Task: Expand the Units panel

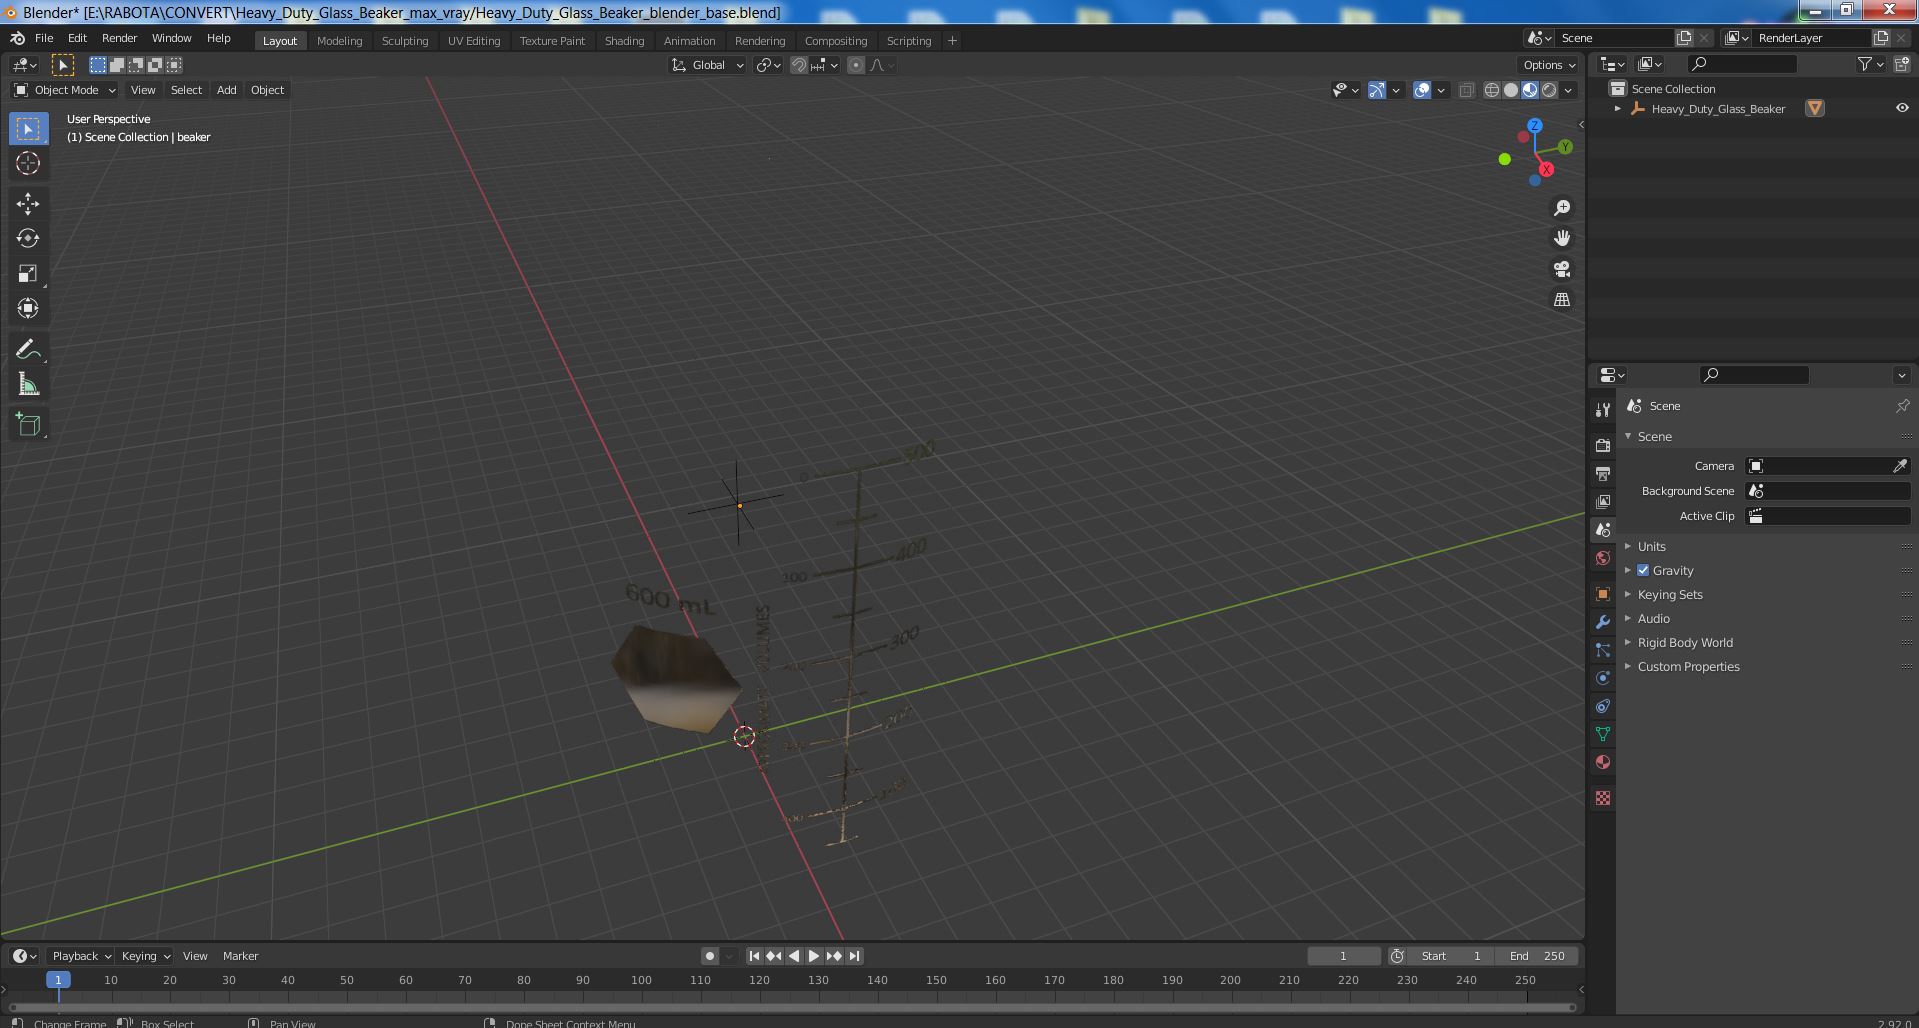Action: 1651,546
